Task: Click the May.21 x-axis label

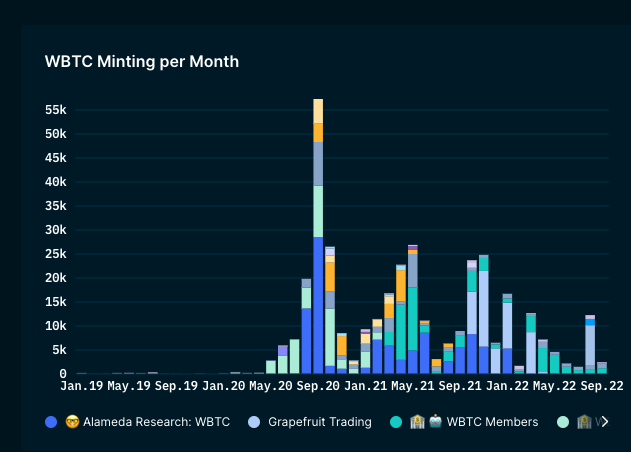Action: [412, 386]
